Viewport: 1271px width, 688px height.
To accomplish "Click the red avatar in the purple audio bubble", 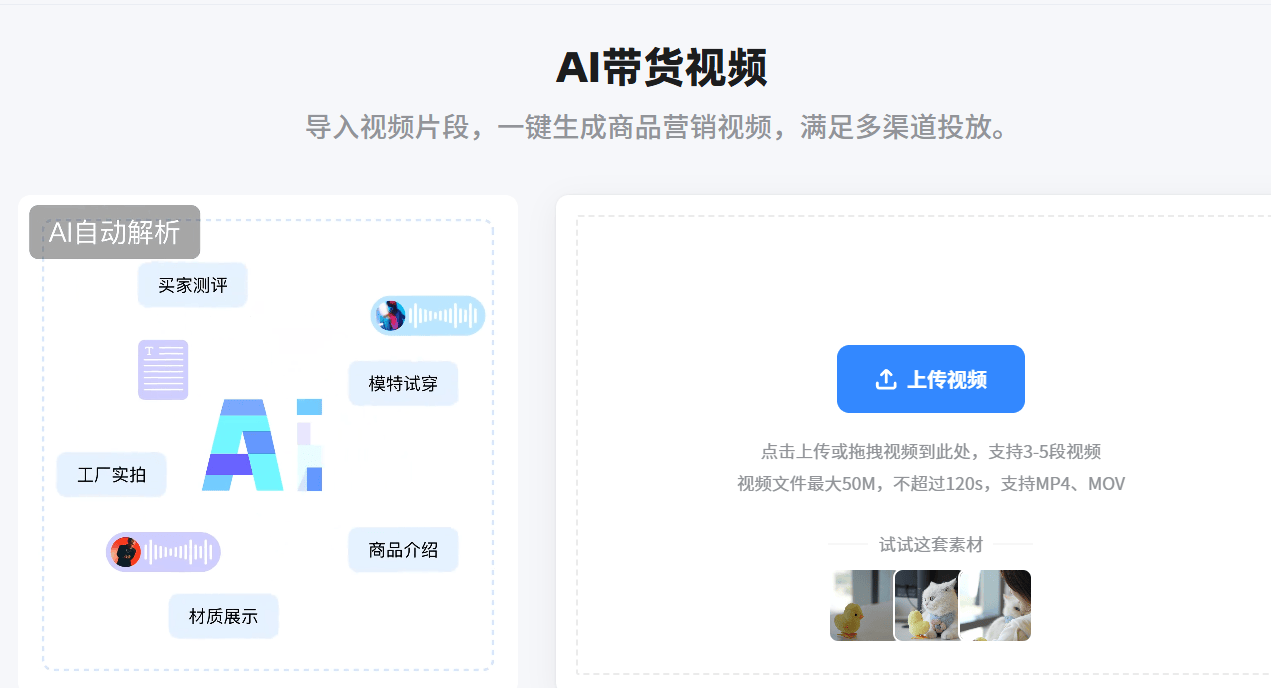I will [x=125, y=552].
